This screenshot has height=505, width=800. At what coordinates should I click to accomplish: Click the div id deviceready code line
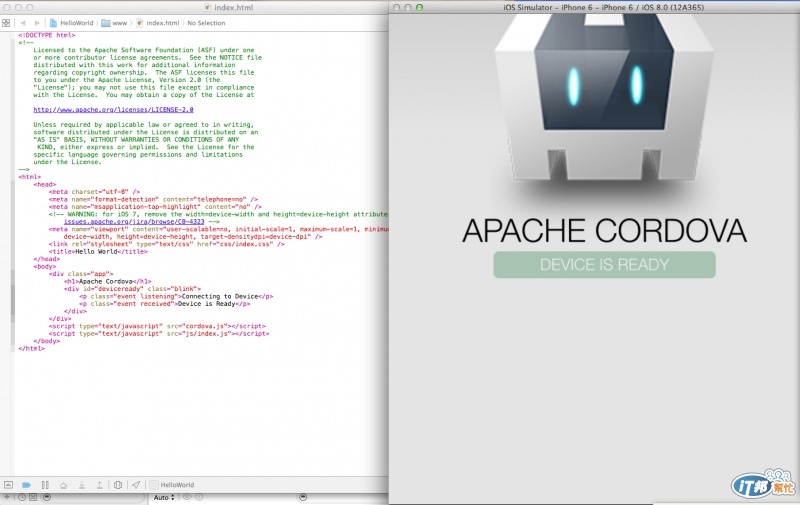point(133,289)
